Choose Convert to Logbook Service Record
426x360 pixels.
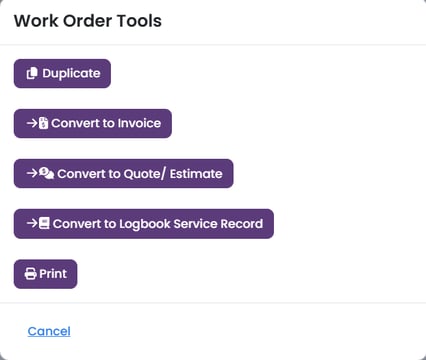[x=144, y=224]
